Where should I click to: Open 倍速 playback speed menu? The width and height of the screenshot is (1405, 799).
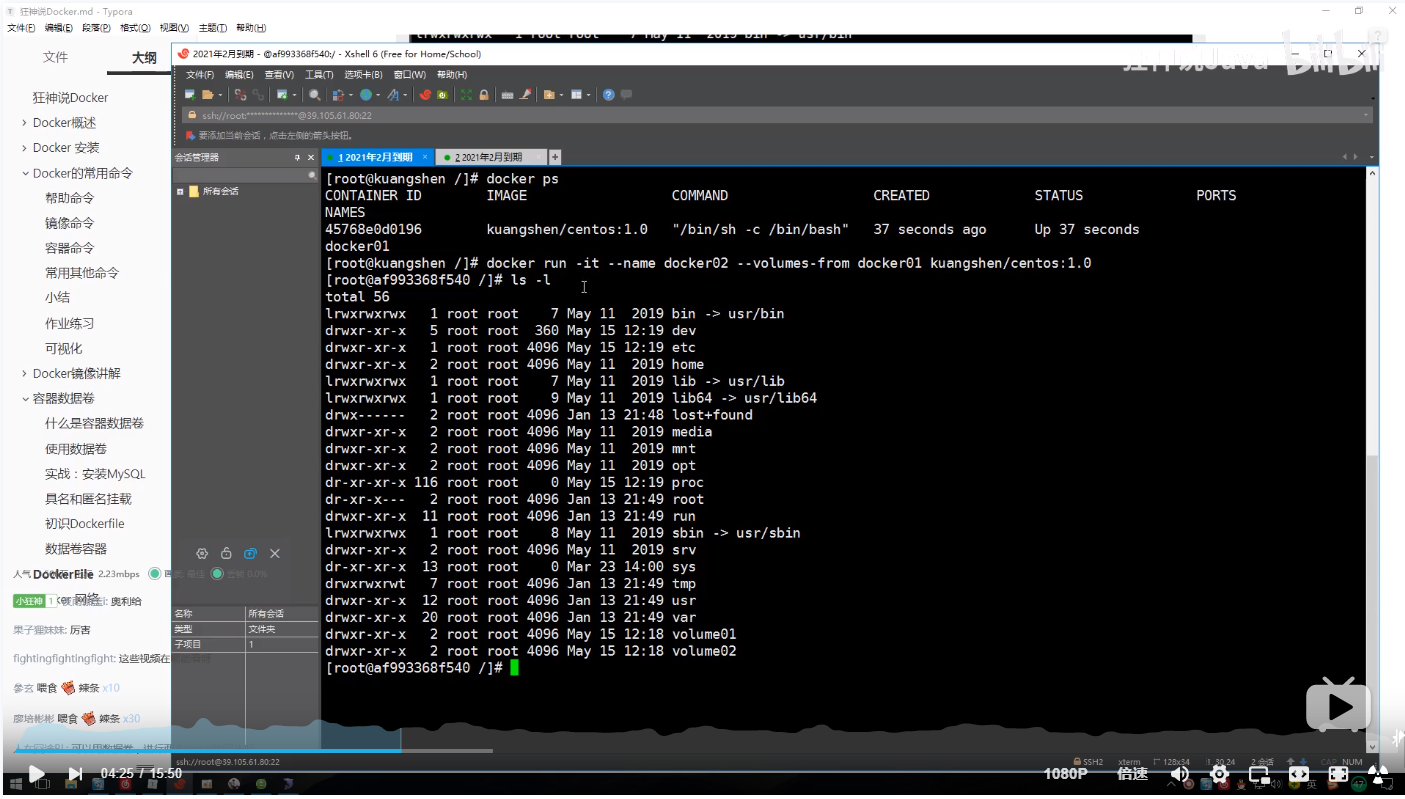tap(1132, 773)
